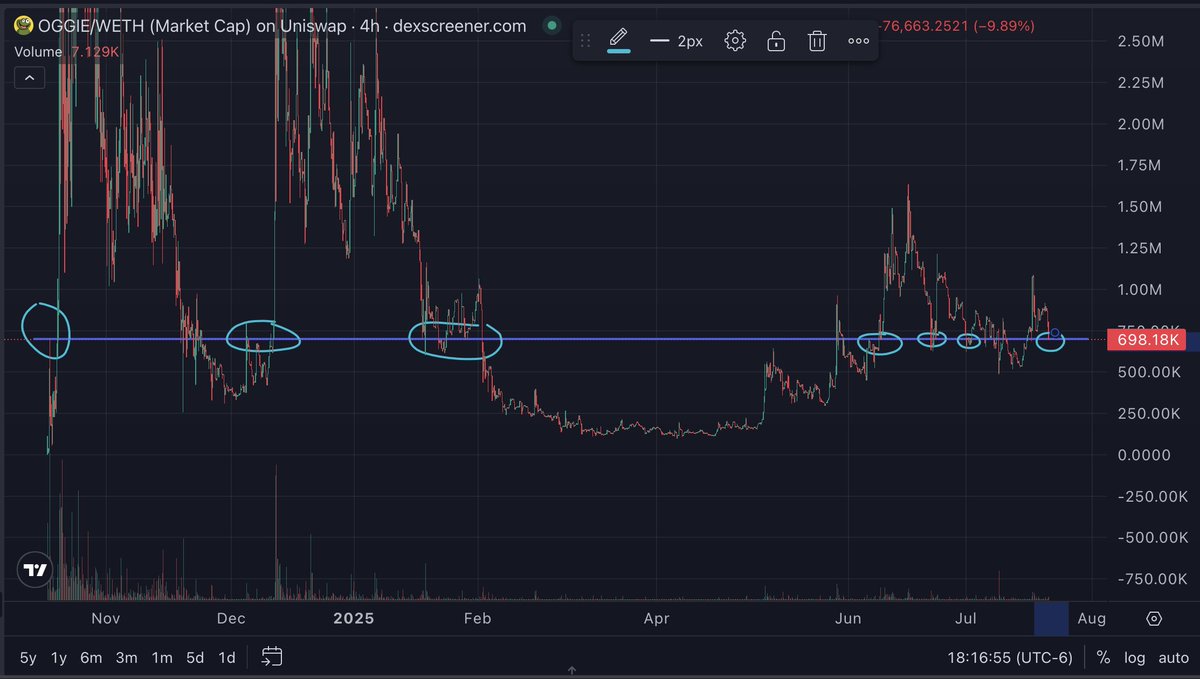Click OGGIE token logo icon
This screenshot has height=679, width=1200.
tap(22, 26)
